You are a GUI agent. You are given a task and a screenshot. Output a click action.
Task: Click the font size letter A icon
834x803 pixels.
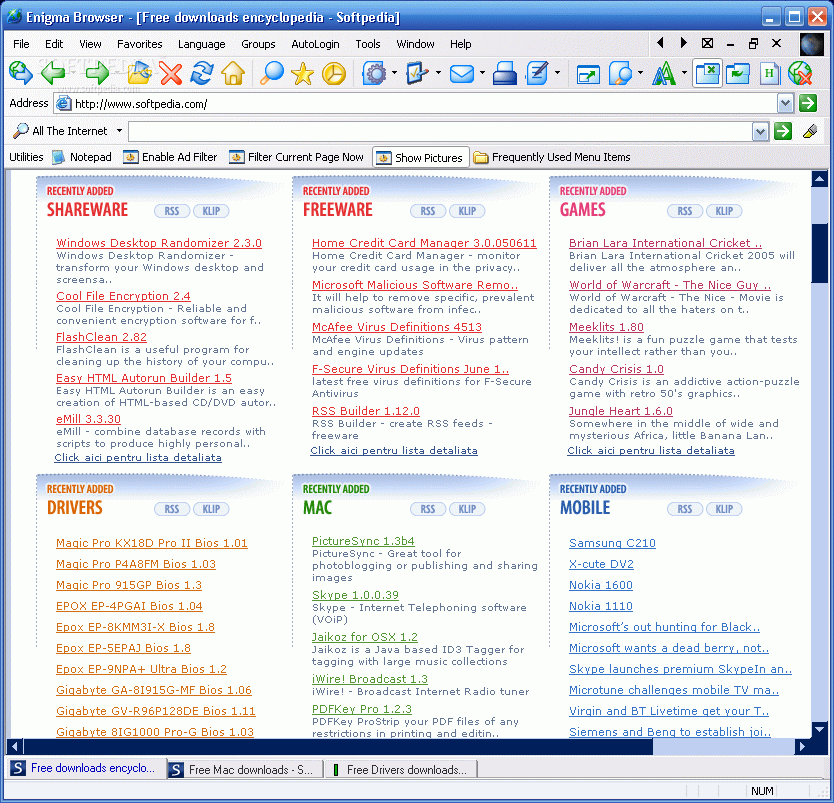point(664,73)
